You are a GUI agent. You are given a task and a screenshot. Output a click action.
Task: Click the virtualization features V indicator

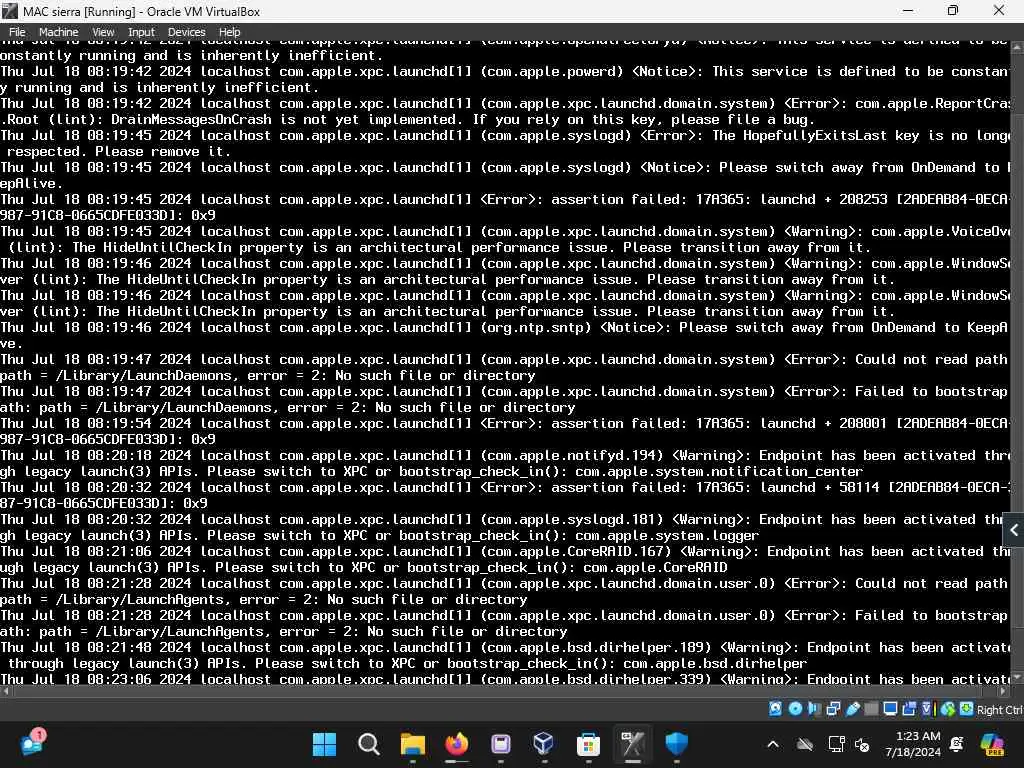(927, 709)
